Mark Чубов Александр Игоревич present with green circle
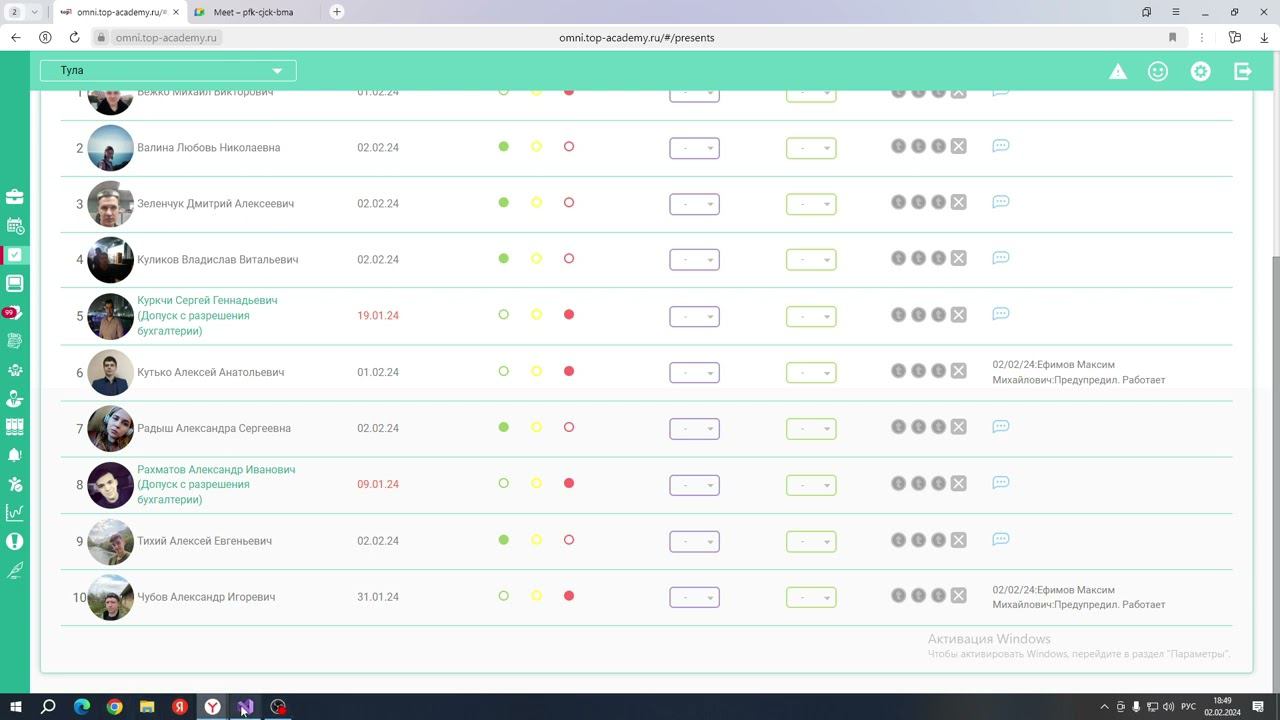 click(x=504, y=597)
